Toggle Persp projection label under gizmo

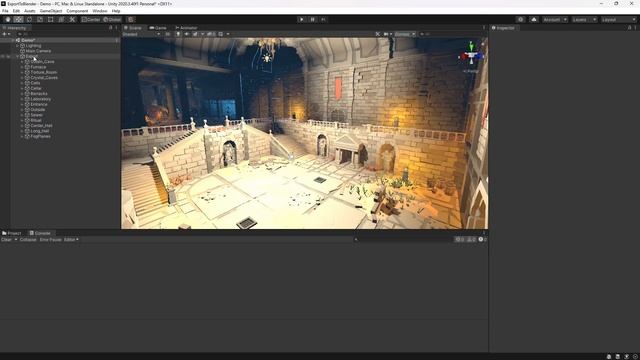471,71
